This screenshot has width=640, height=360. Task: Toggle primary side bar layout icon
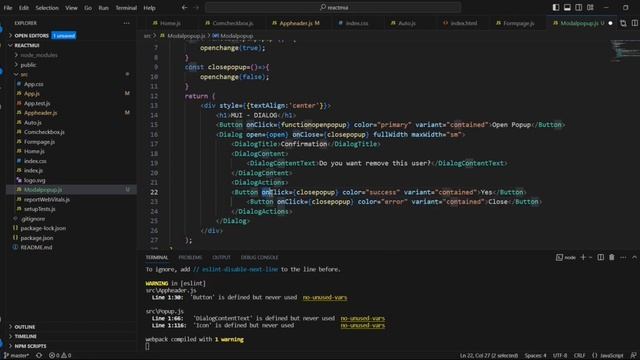pos(556,7)
